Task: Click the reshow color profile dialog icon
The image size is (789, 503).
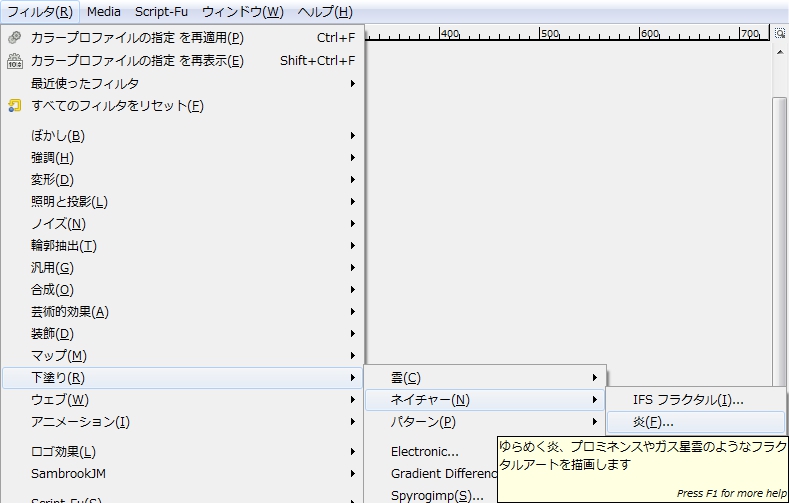Action: pyautogui.click(x=15, y=60)
